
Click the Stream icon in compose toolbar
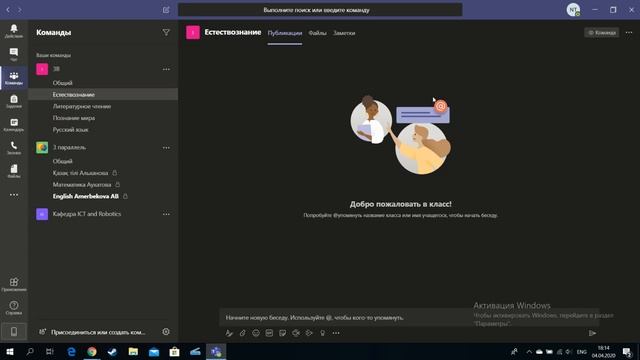309,333
